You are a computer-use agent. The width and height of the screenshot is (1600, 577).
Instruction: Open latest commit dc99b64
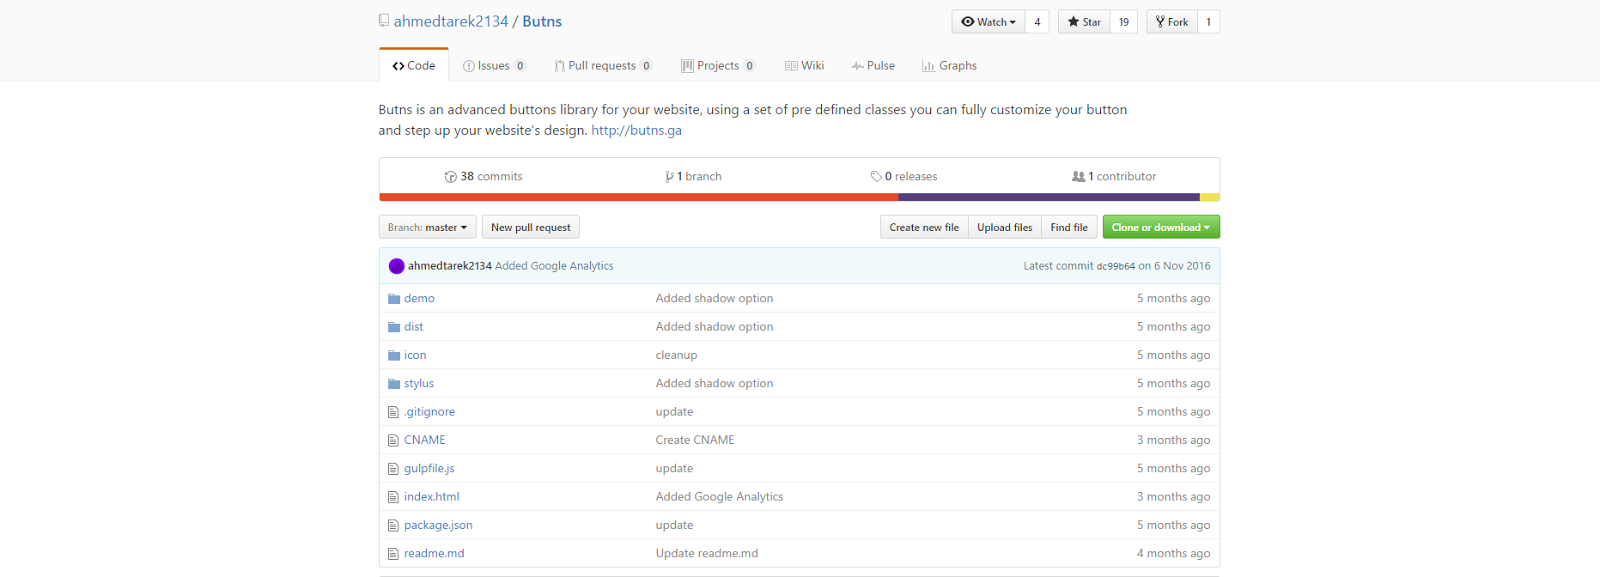pyautogui.click(x=1116, y=267)
